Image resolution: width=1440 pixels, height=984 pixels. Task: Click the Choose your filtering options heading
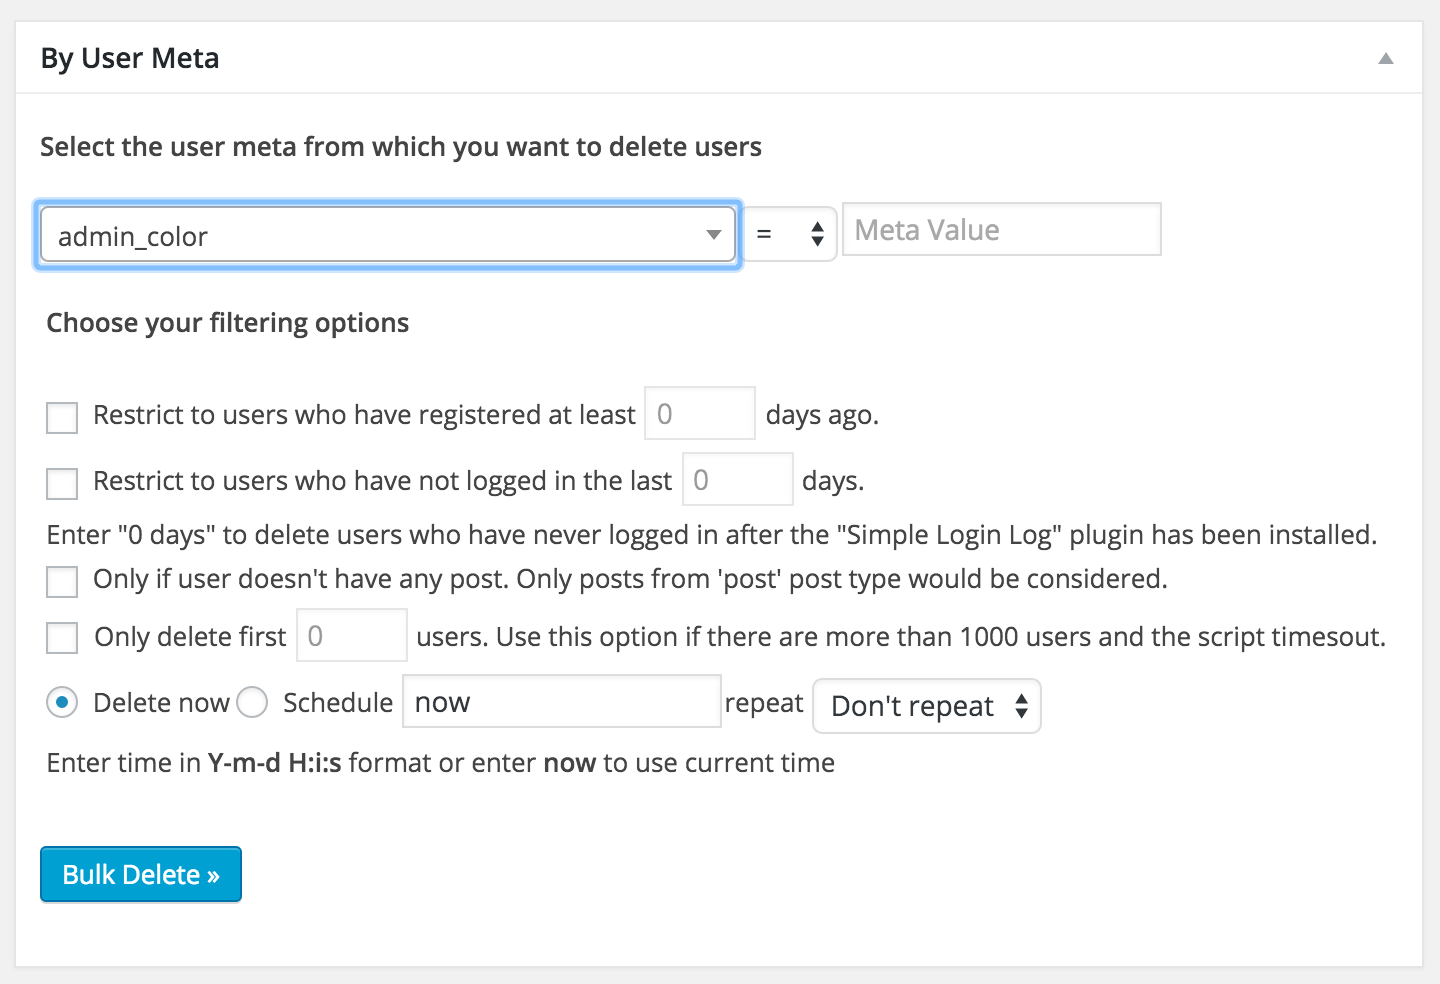[228, 323]
